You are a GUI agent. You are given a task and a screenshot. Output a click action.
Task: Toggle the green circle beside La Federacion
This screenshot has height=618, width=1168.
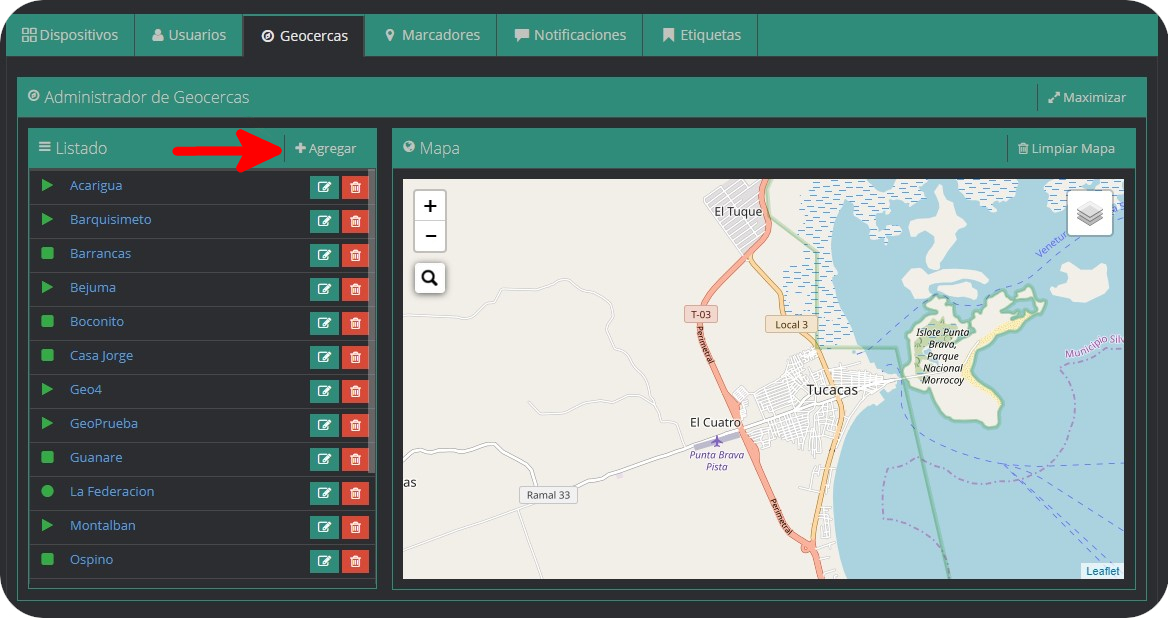47,492
